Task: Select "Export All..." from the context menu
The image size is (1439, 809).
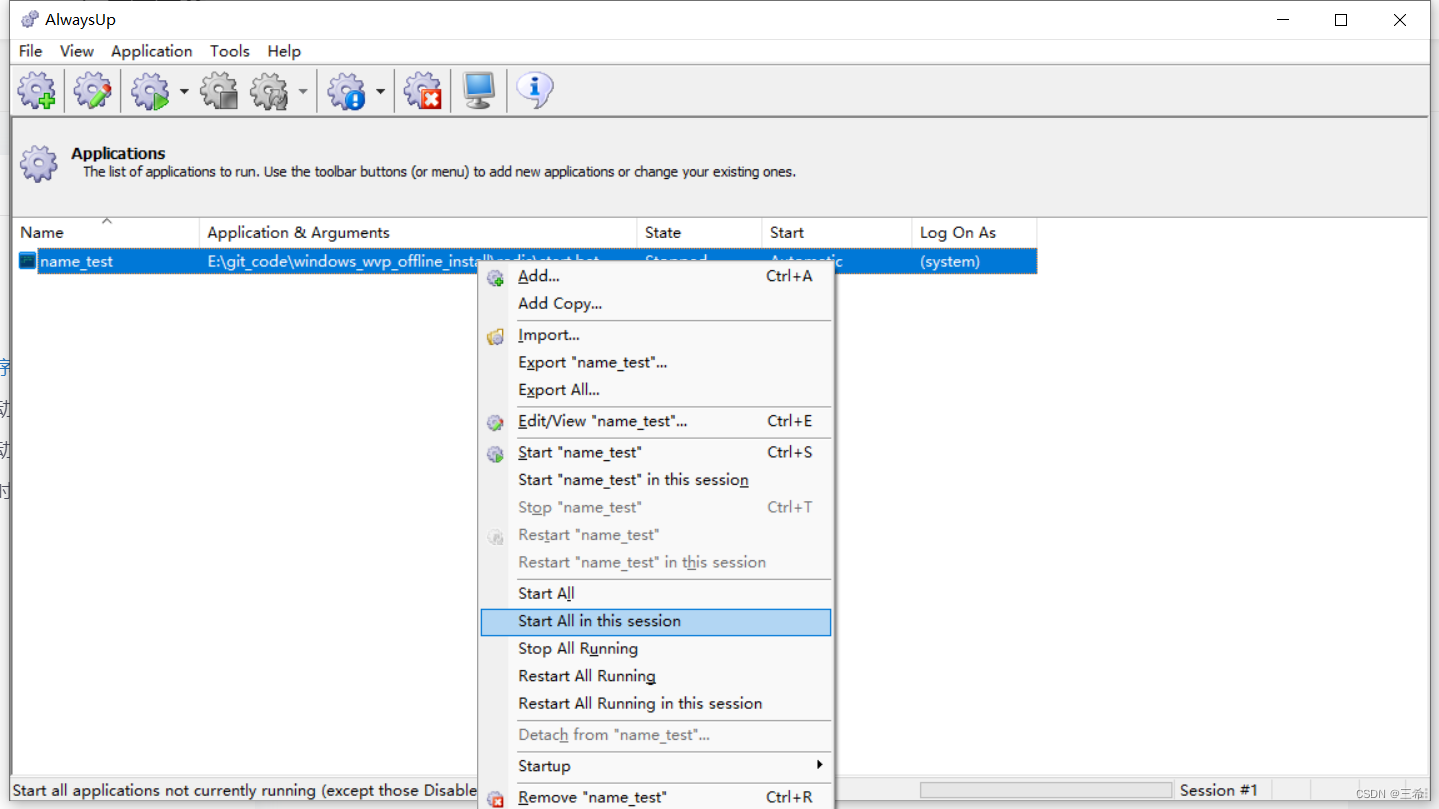Action: pos(559,389)
